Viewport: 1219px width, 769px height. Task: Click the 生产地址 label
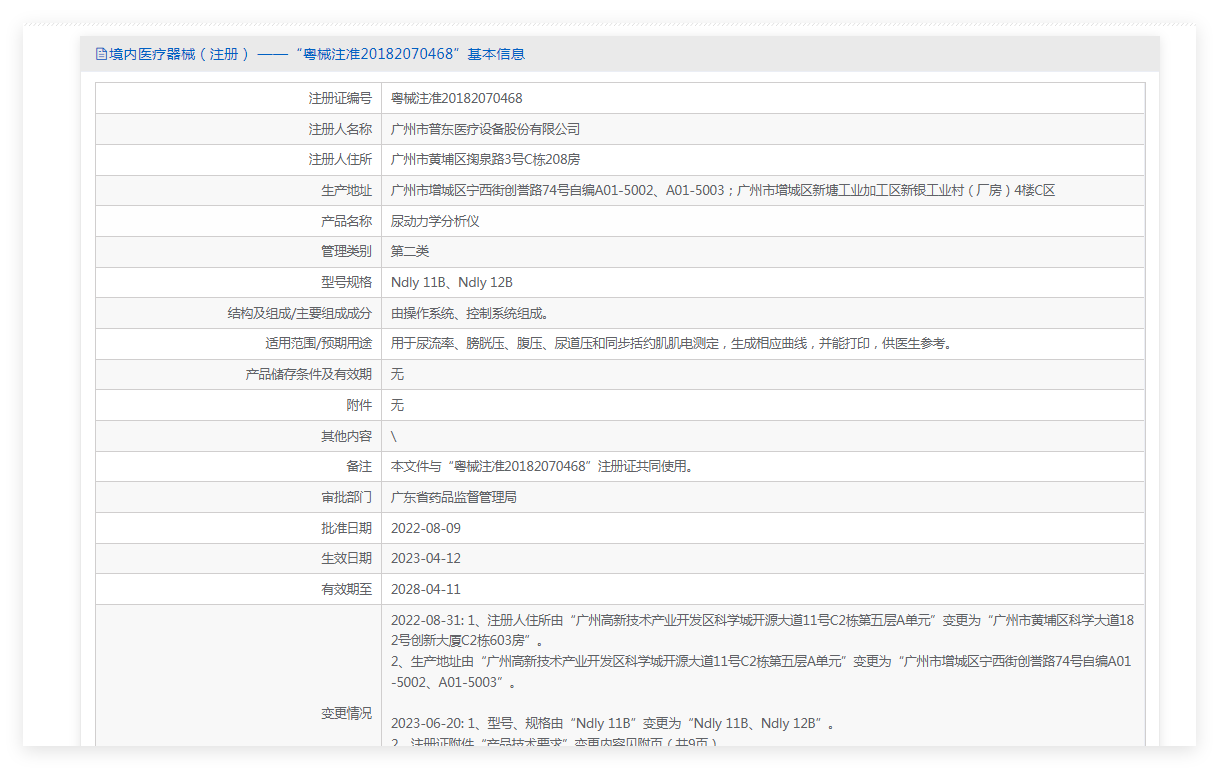346,190
